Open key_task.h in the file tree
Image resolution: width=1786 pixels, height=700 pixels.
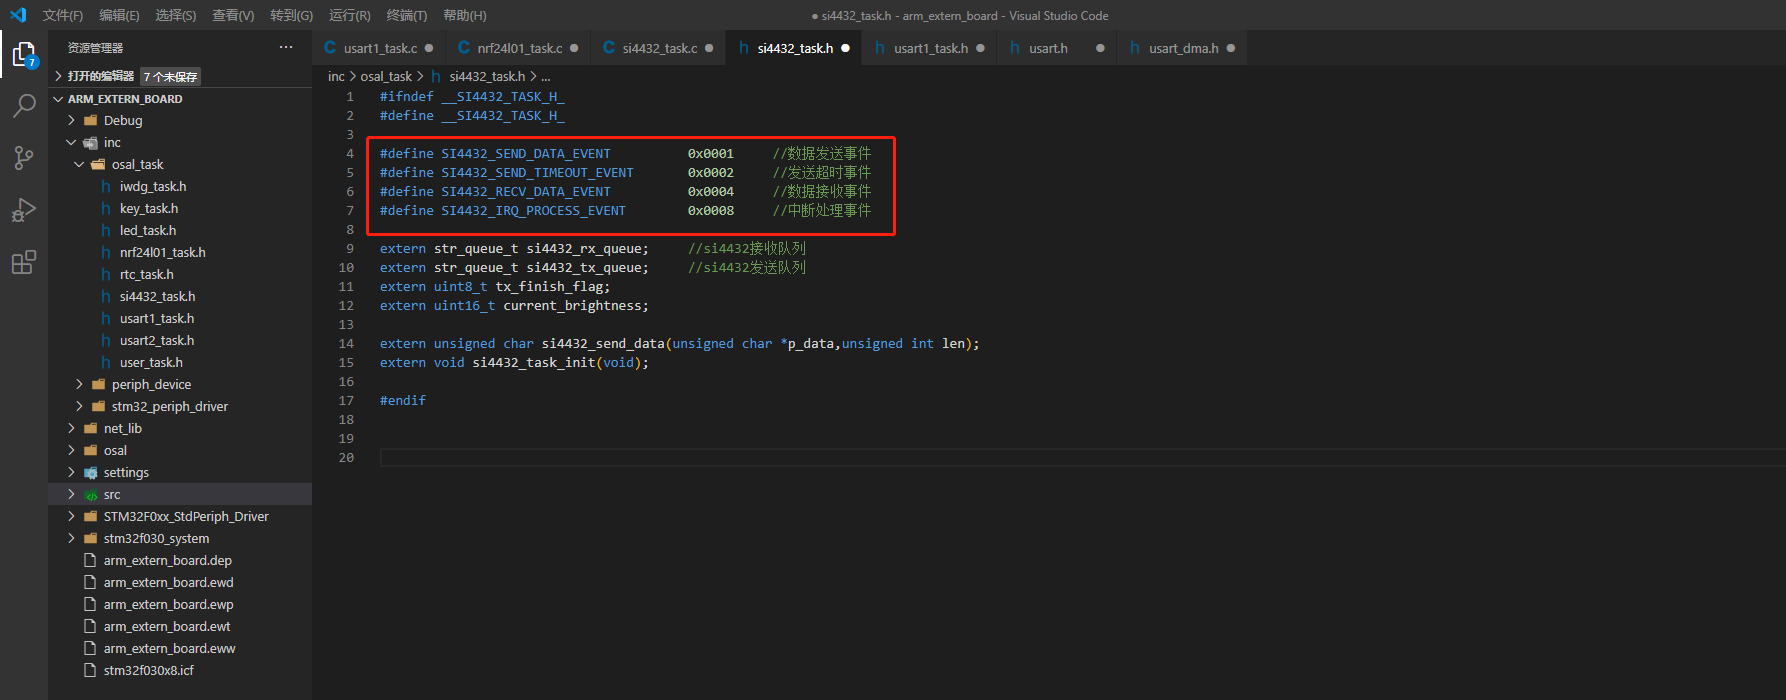click(x=149, y=208)
